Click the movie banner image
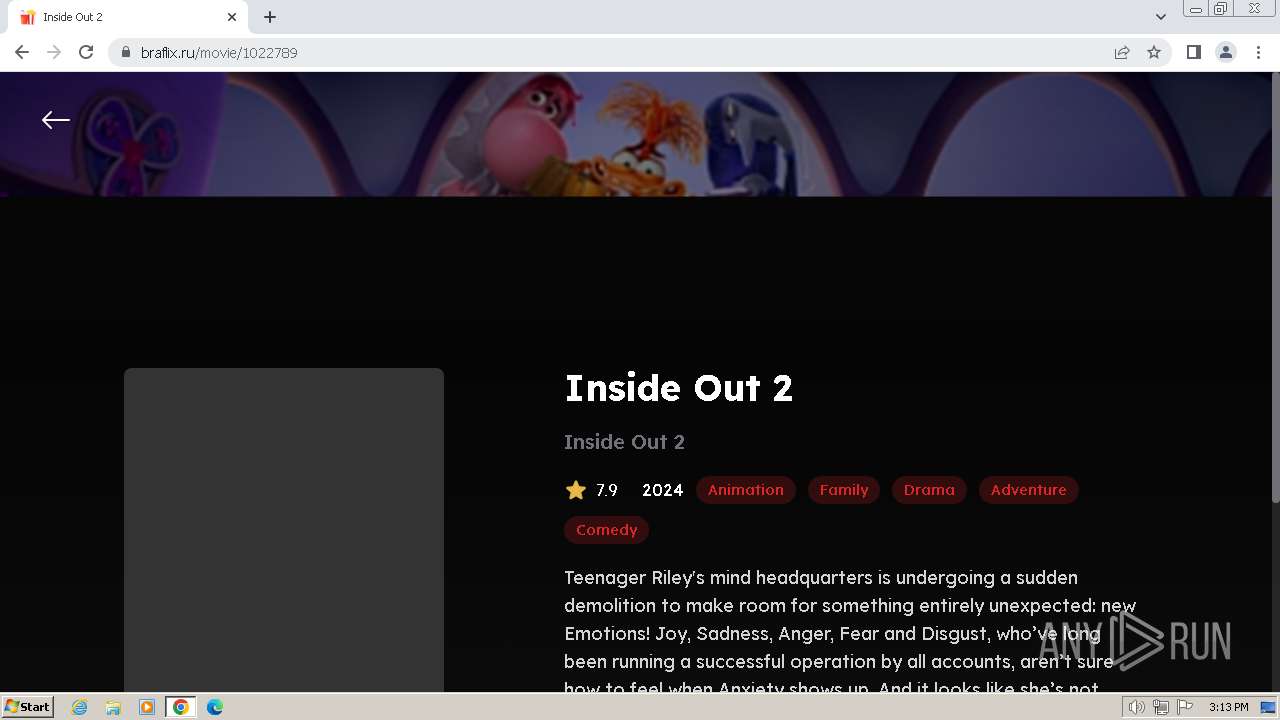1280x720 pixels. click(636, 134)
